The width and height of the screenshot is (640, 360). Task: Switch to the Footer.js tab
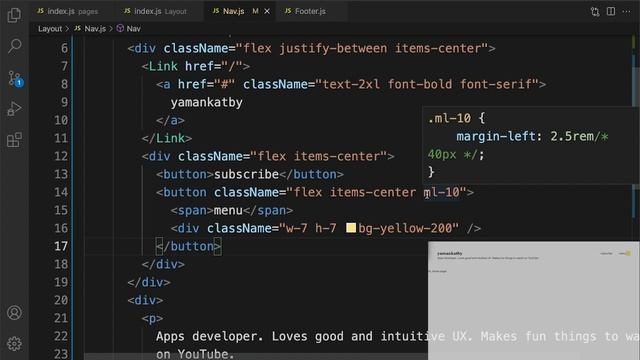coord(310,11)
